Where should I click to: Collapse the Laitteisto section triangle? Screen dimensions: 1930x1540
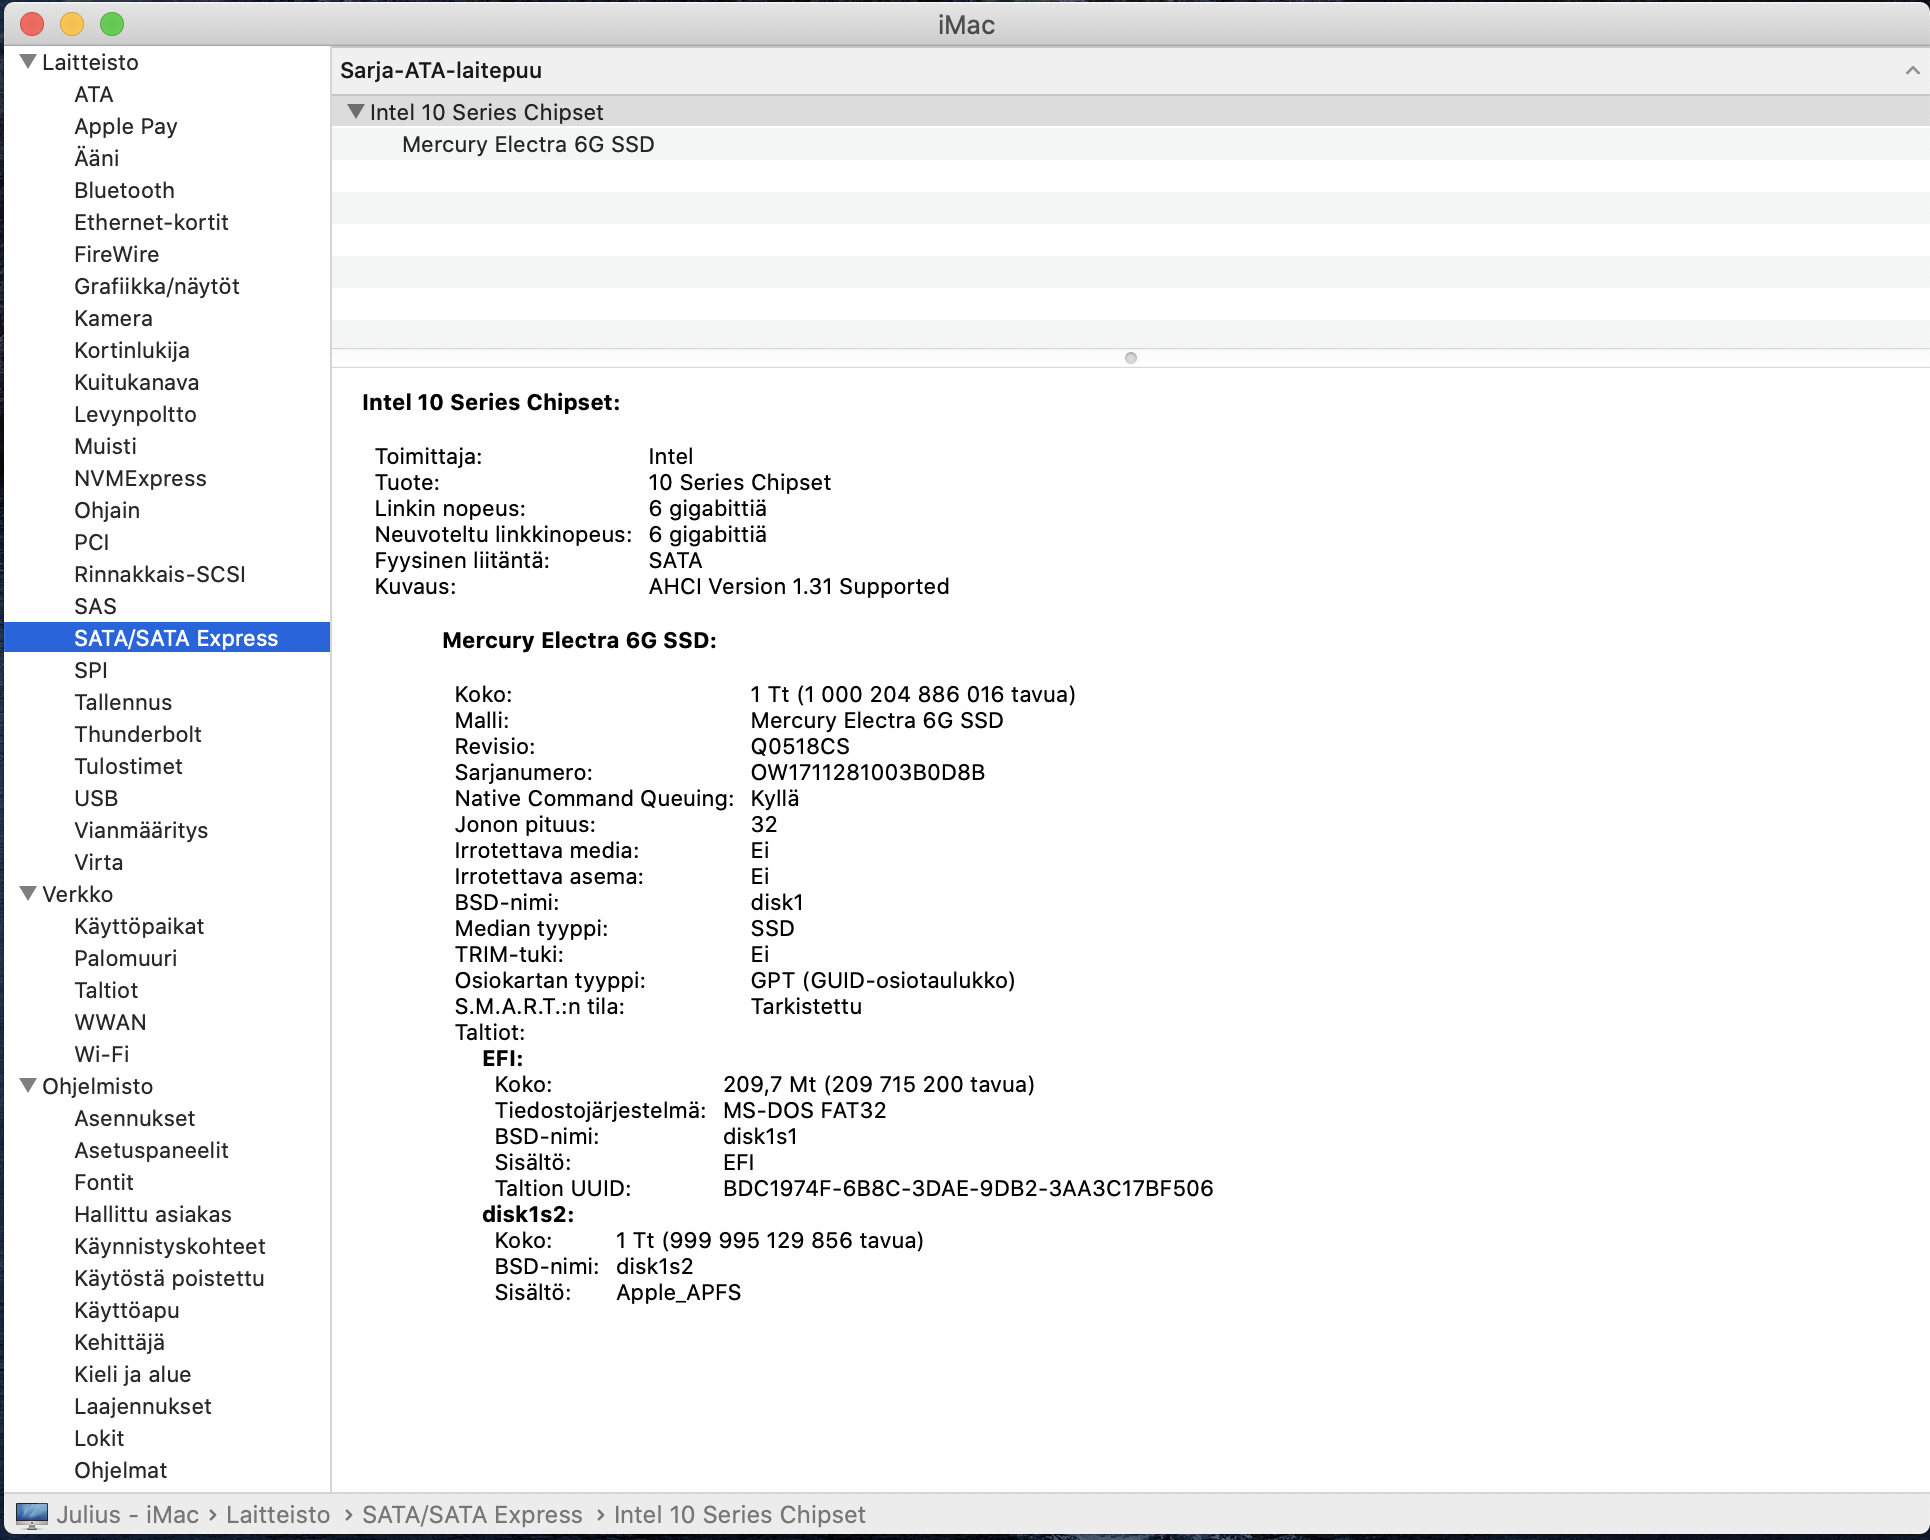[28, 62]
